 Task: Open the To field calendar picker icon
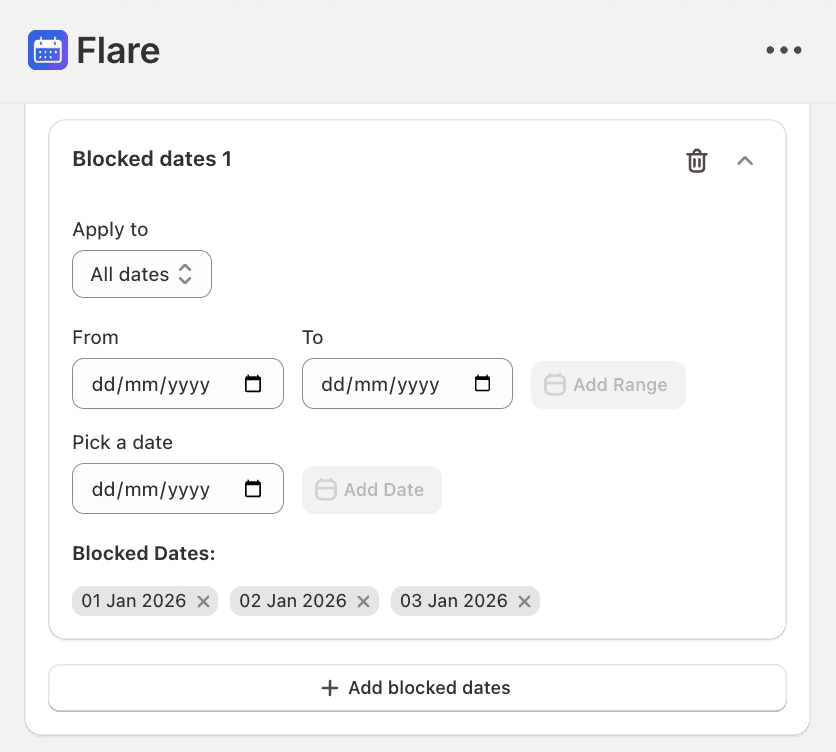(x=482, y=384)
